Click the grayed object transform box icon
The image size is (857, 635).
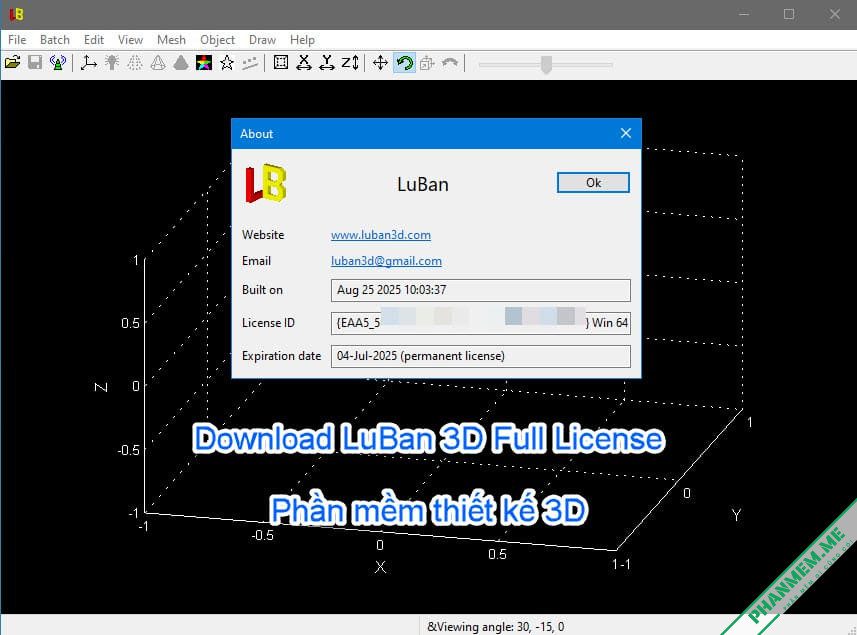(x=427, y=63)
